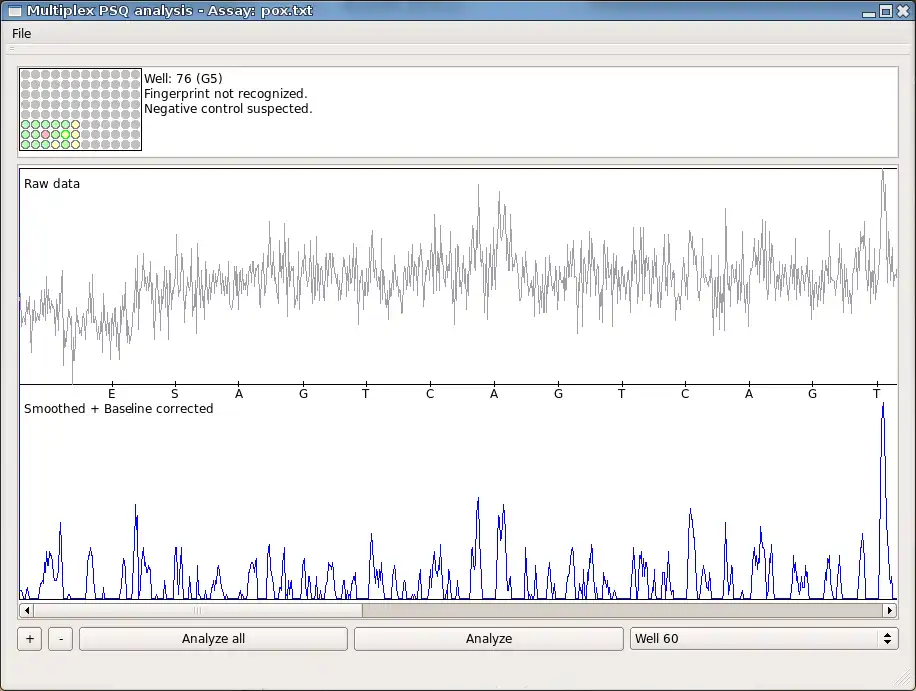Click the horizontal scrollbar thumb

pos(197,610)
